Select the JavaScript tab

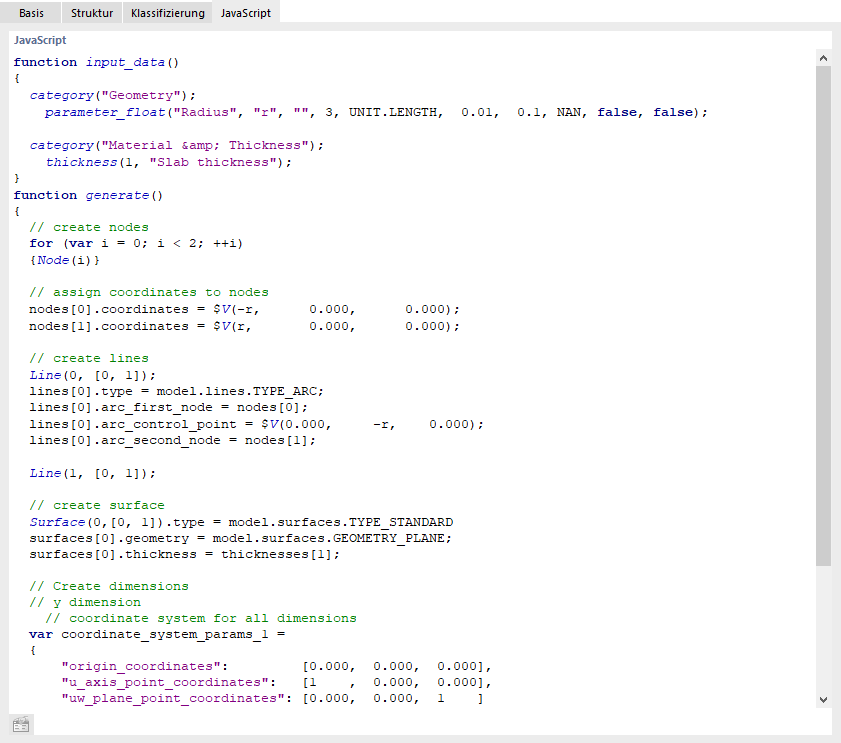244,13
